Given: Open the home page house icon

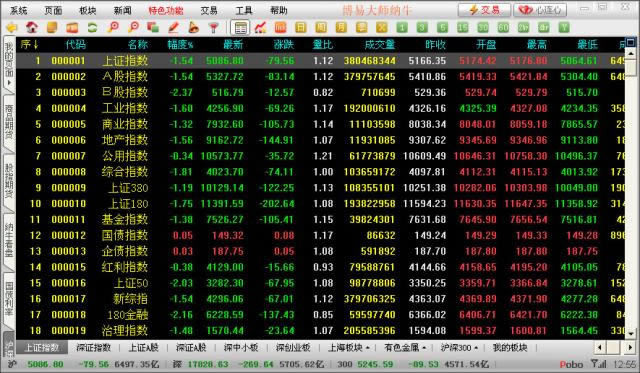Looking at the screenshot, I should click(x=32, y=28).
